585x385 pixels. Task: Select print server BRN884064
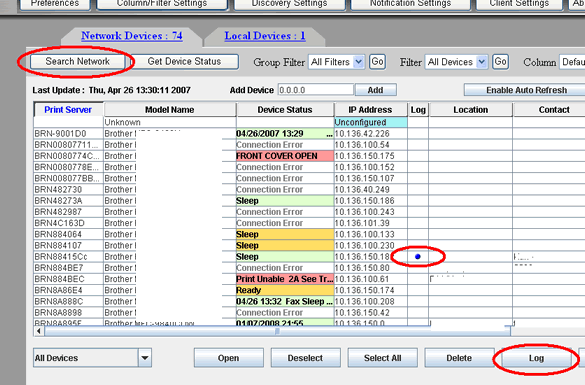(x=69, y=234)
